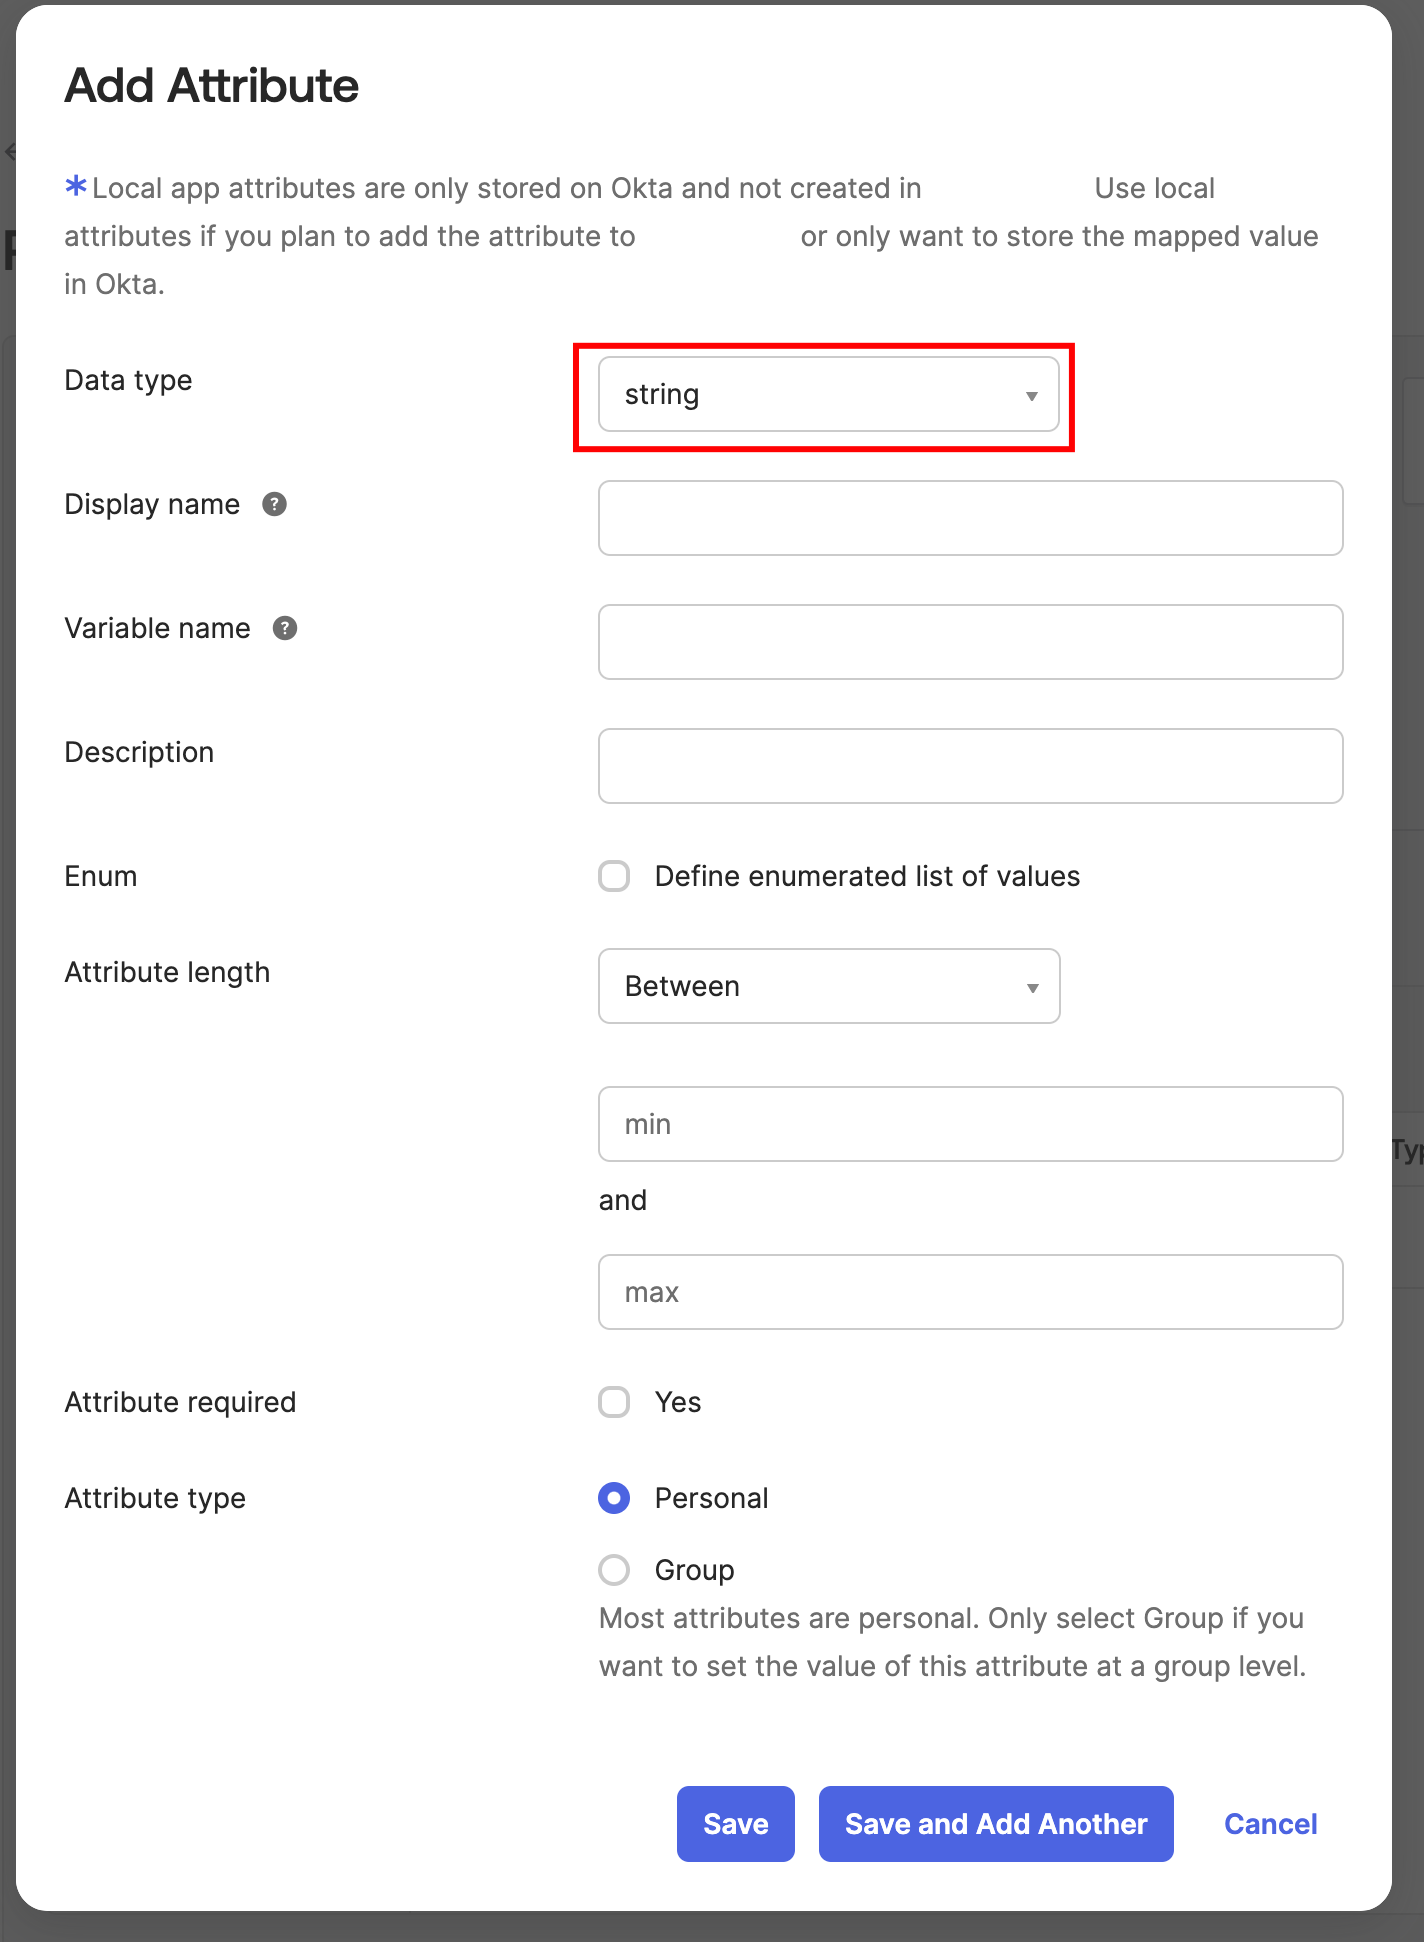Click the Data type dropdown arrow

[1031, 396]
